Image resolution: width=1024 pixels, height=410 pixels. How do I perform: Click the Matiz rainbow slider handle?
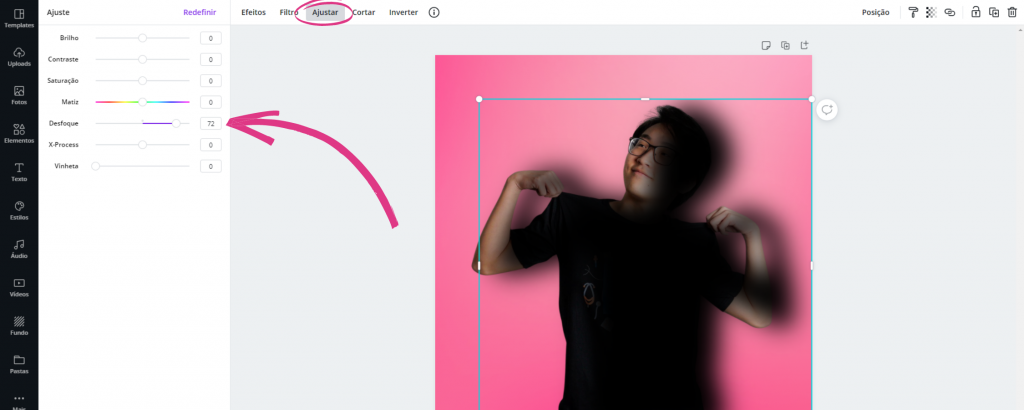(142, 102)
